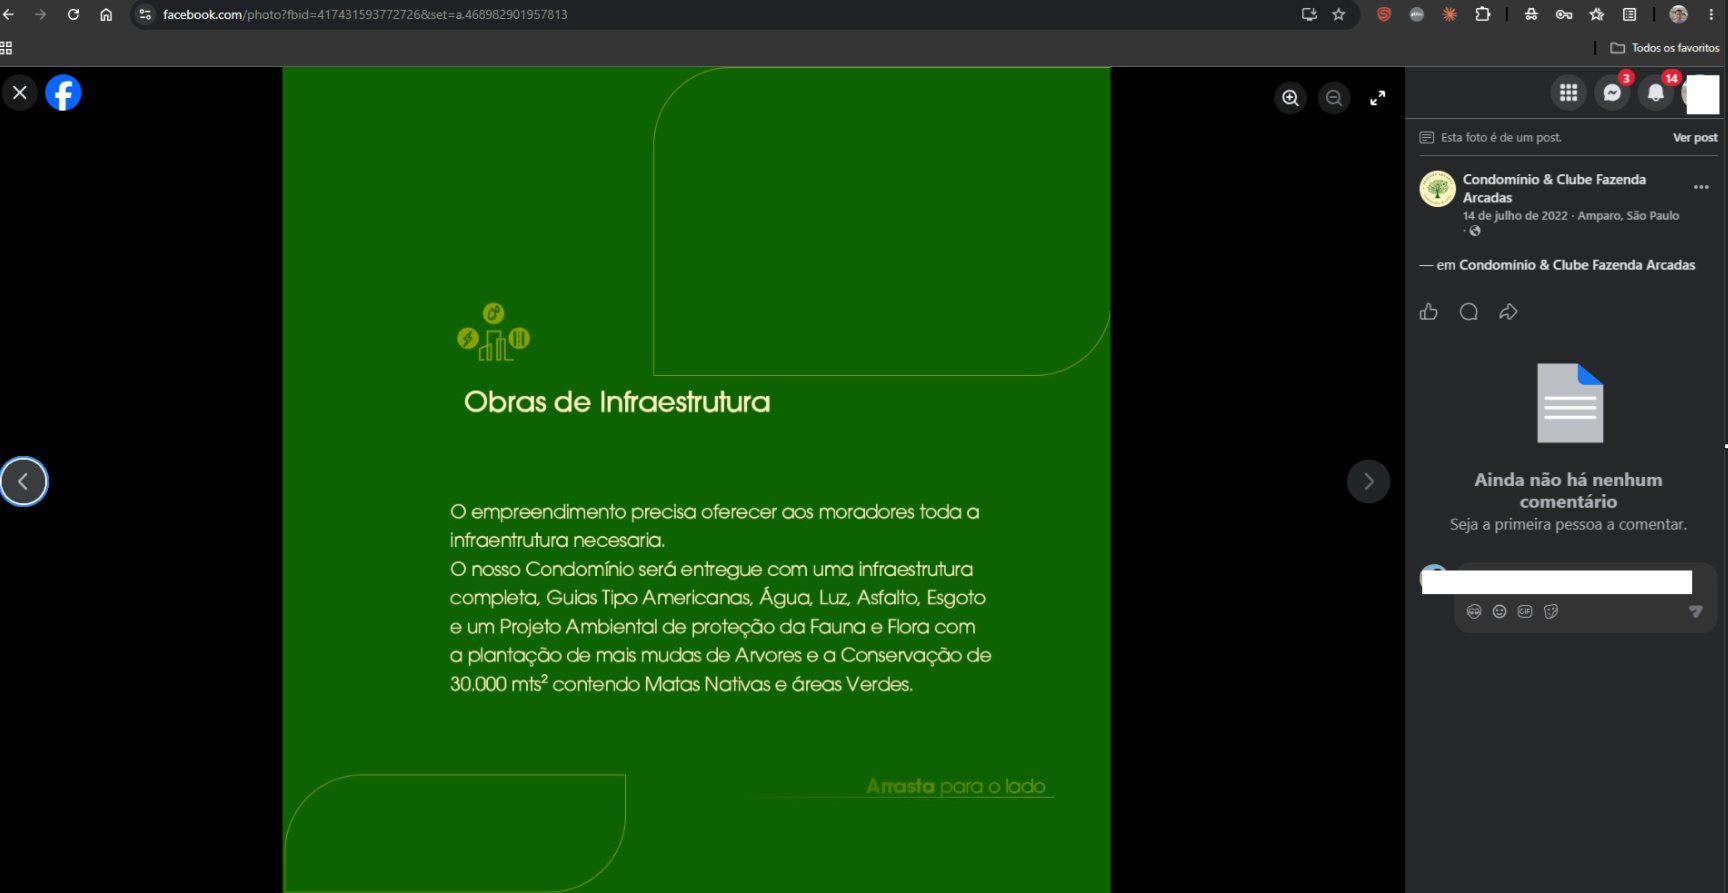Viewport: 1728px width, 893px height.
Task: Open the Todos os favoritos folder
Action: (x=1665, y=48)
